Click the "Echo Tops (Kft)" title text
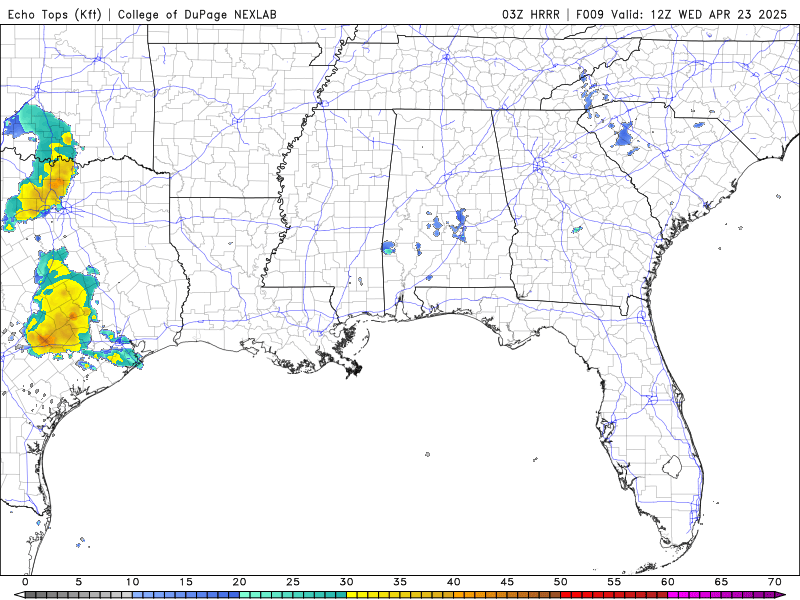This screenshot has height=600, width=800. tap(54, 14)
